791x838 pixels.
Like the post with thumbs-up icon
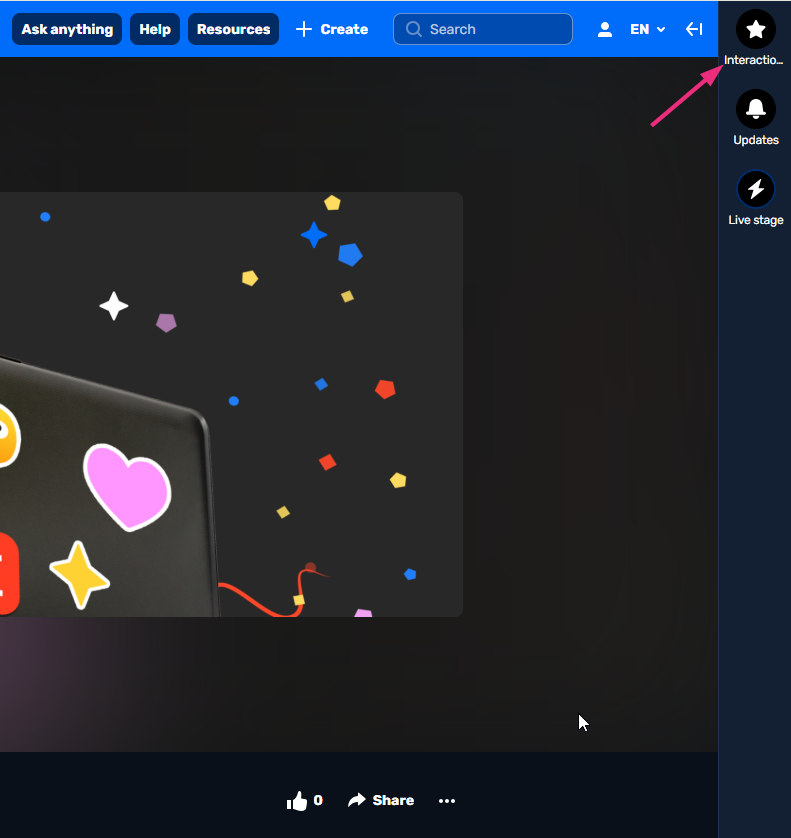coord(297,801)
